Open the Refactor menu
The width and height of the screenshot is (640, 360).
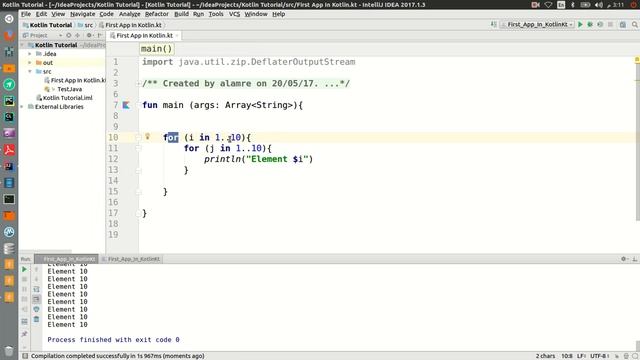click(x=157, y=14)
